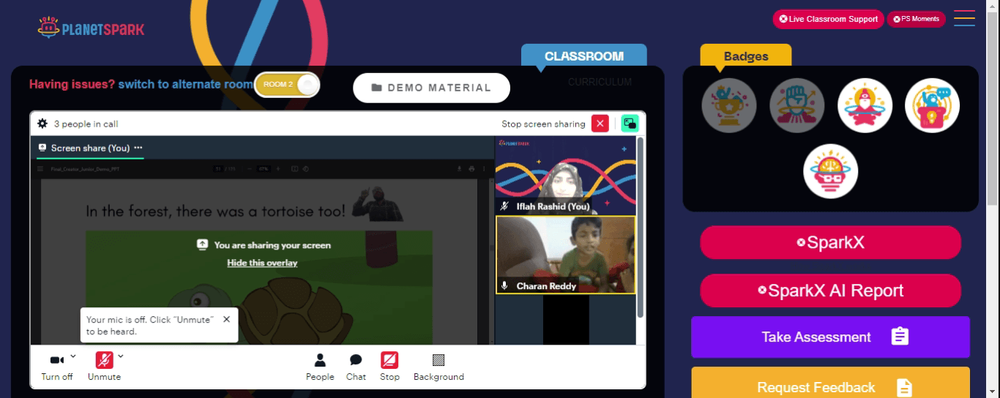Open the SparkX AI Report
Image resolution: width=1000 pixels, height=398 pixels.
coord(830,291)
